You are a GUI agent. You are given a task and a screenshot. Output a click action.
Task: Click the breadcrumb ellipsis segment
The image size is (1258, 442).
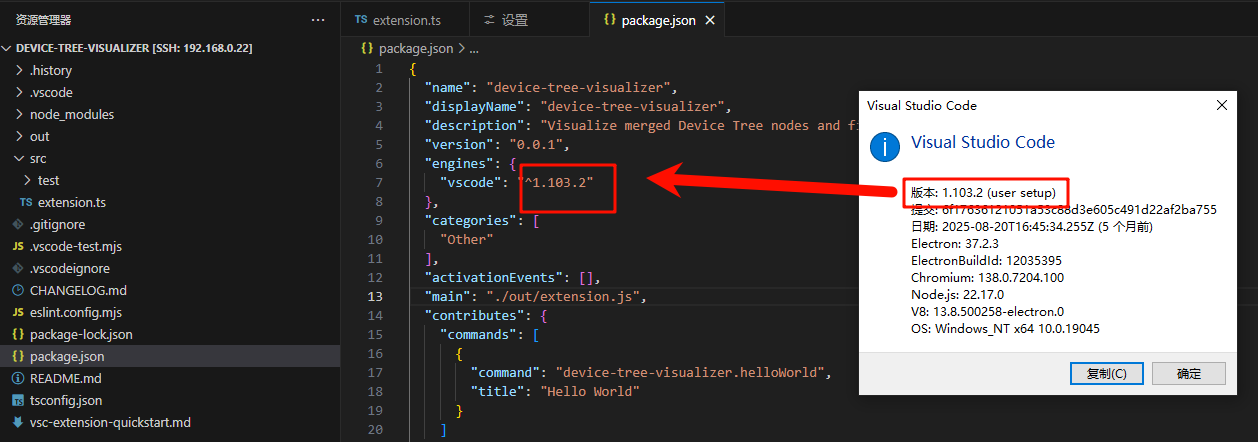coord(474,47)
